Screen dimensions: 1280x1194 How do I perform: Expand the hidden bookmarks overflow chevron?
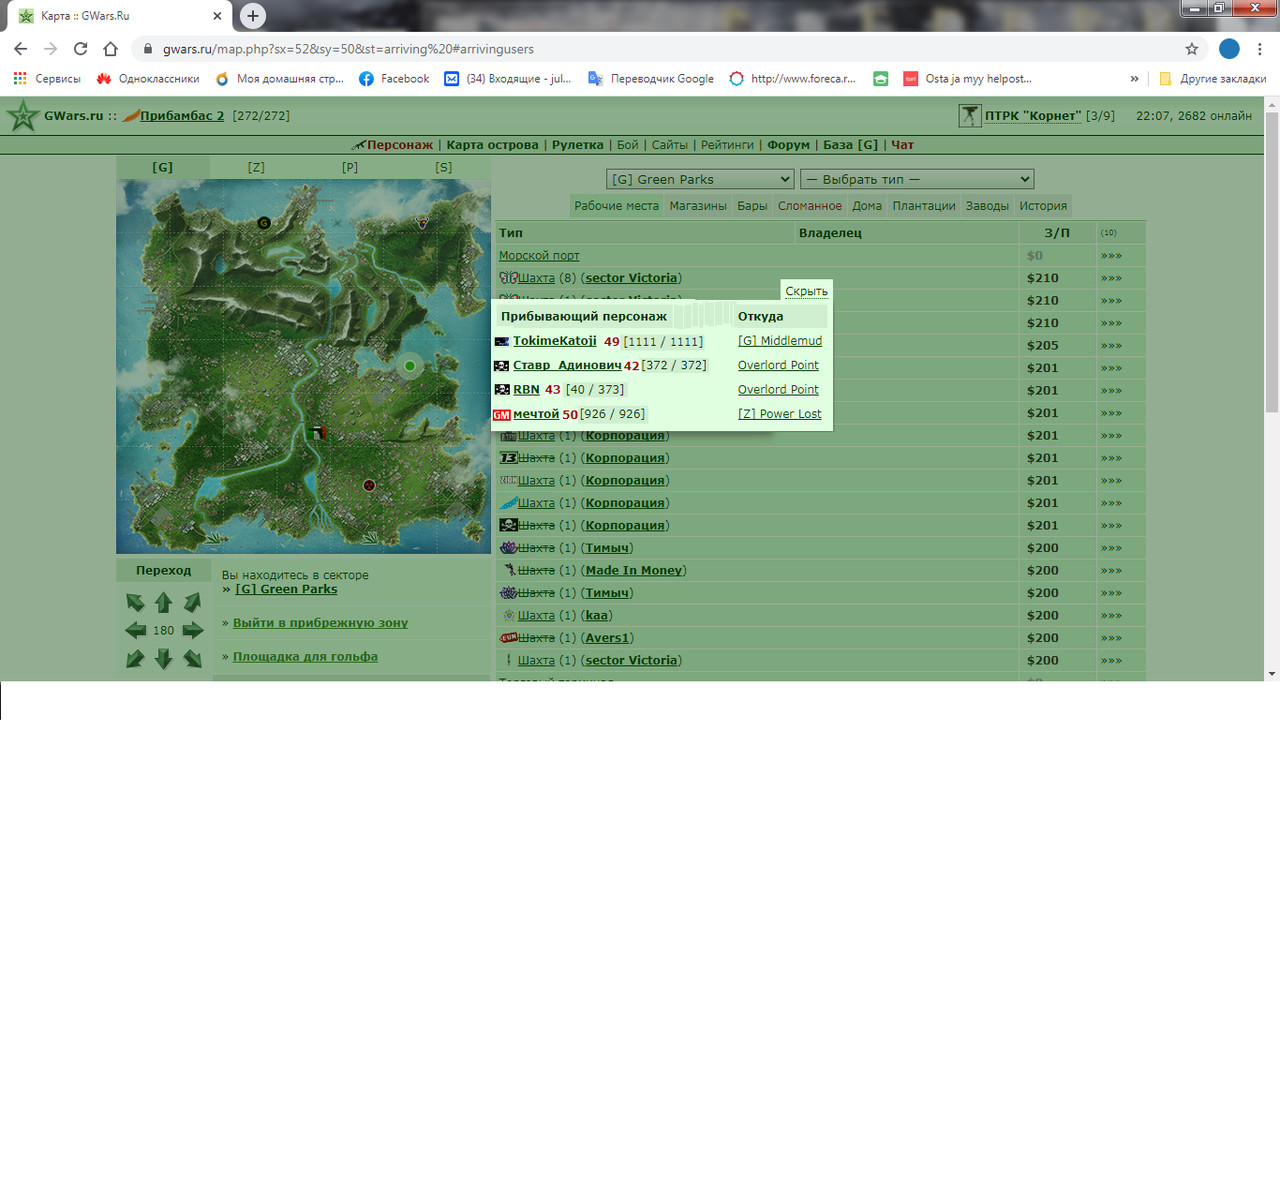point(1134,79)
